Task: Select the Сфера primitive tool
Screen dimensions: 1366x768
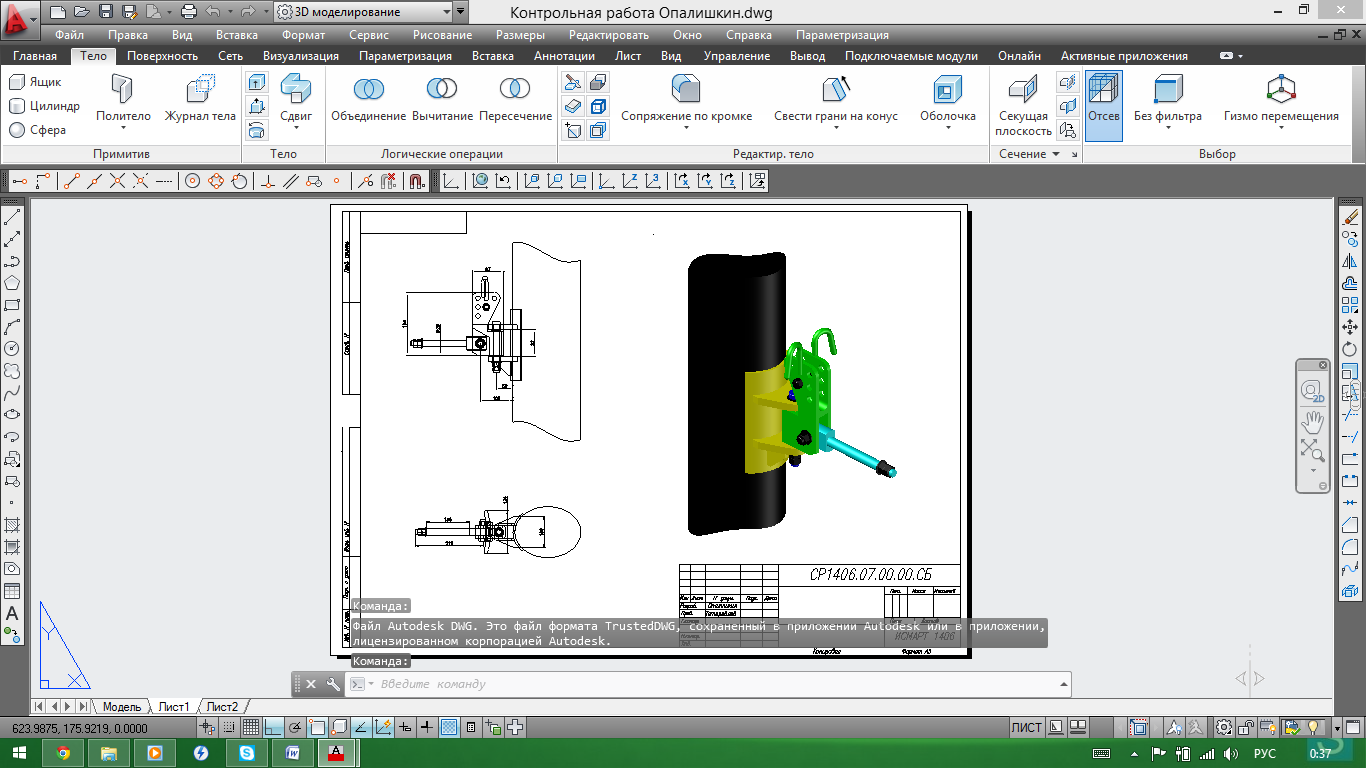Action: 38,129
